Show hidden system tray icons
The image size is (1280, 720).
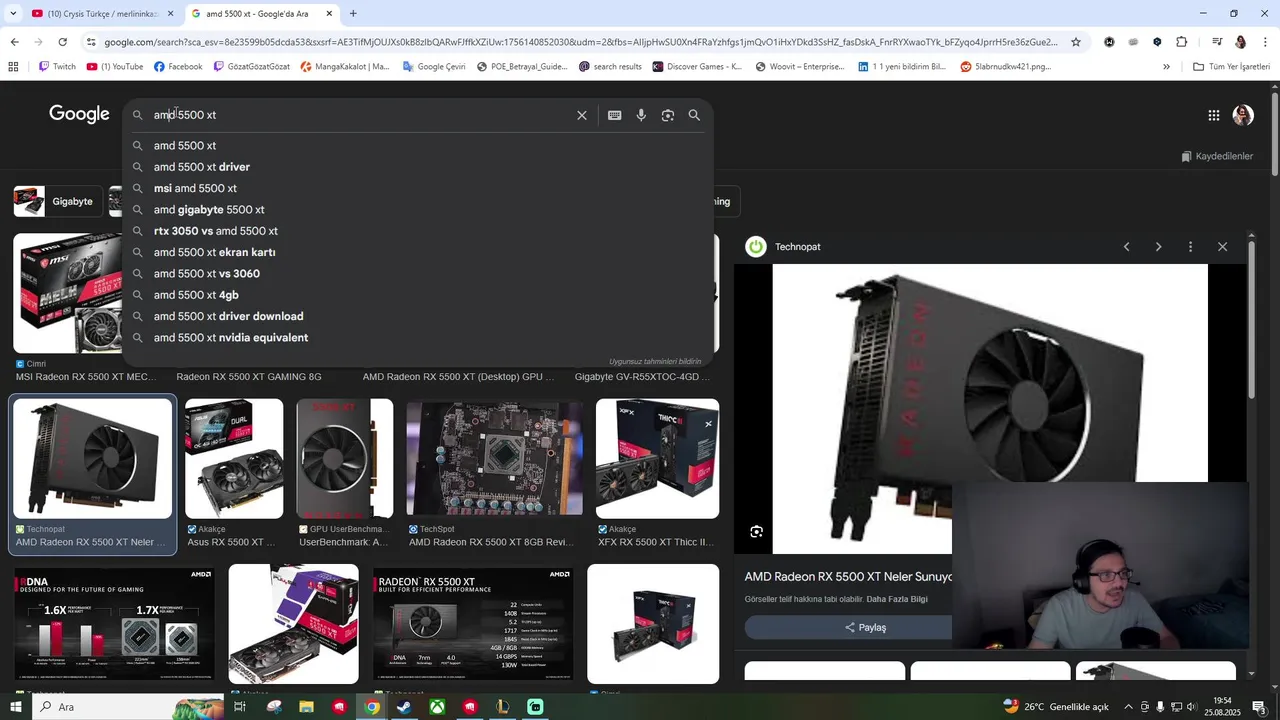click(1128, 707)
